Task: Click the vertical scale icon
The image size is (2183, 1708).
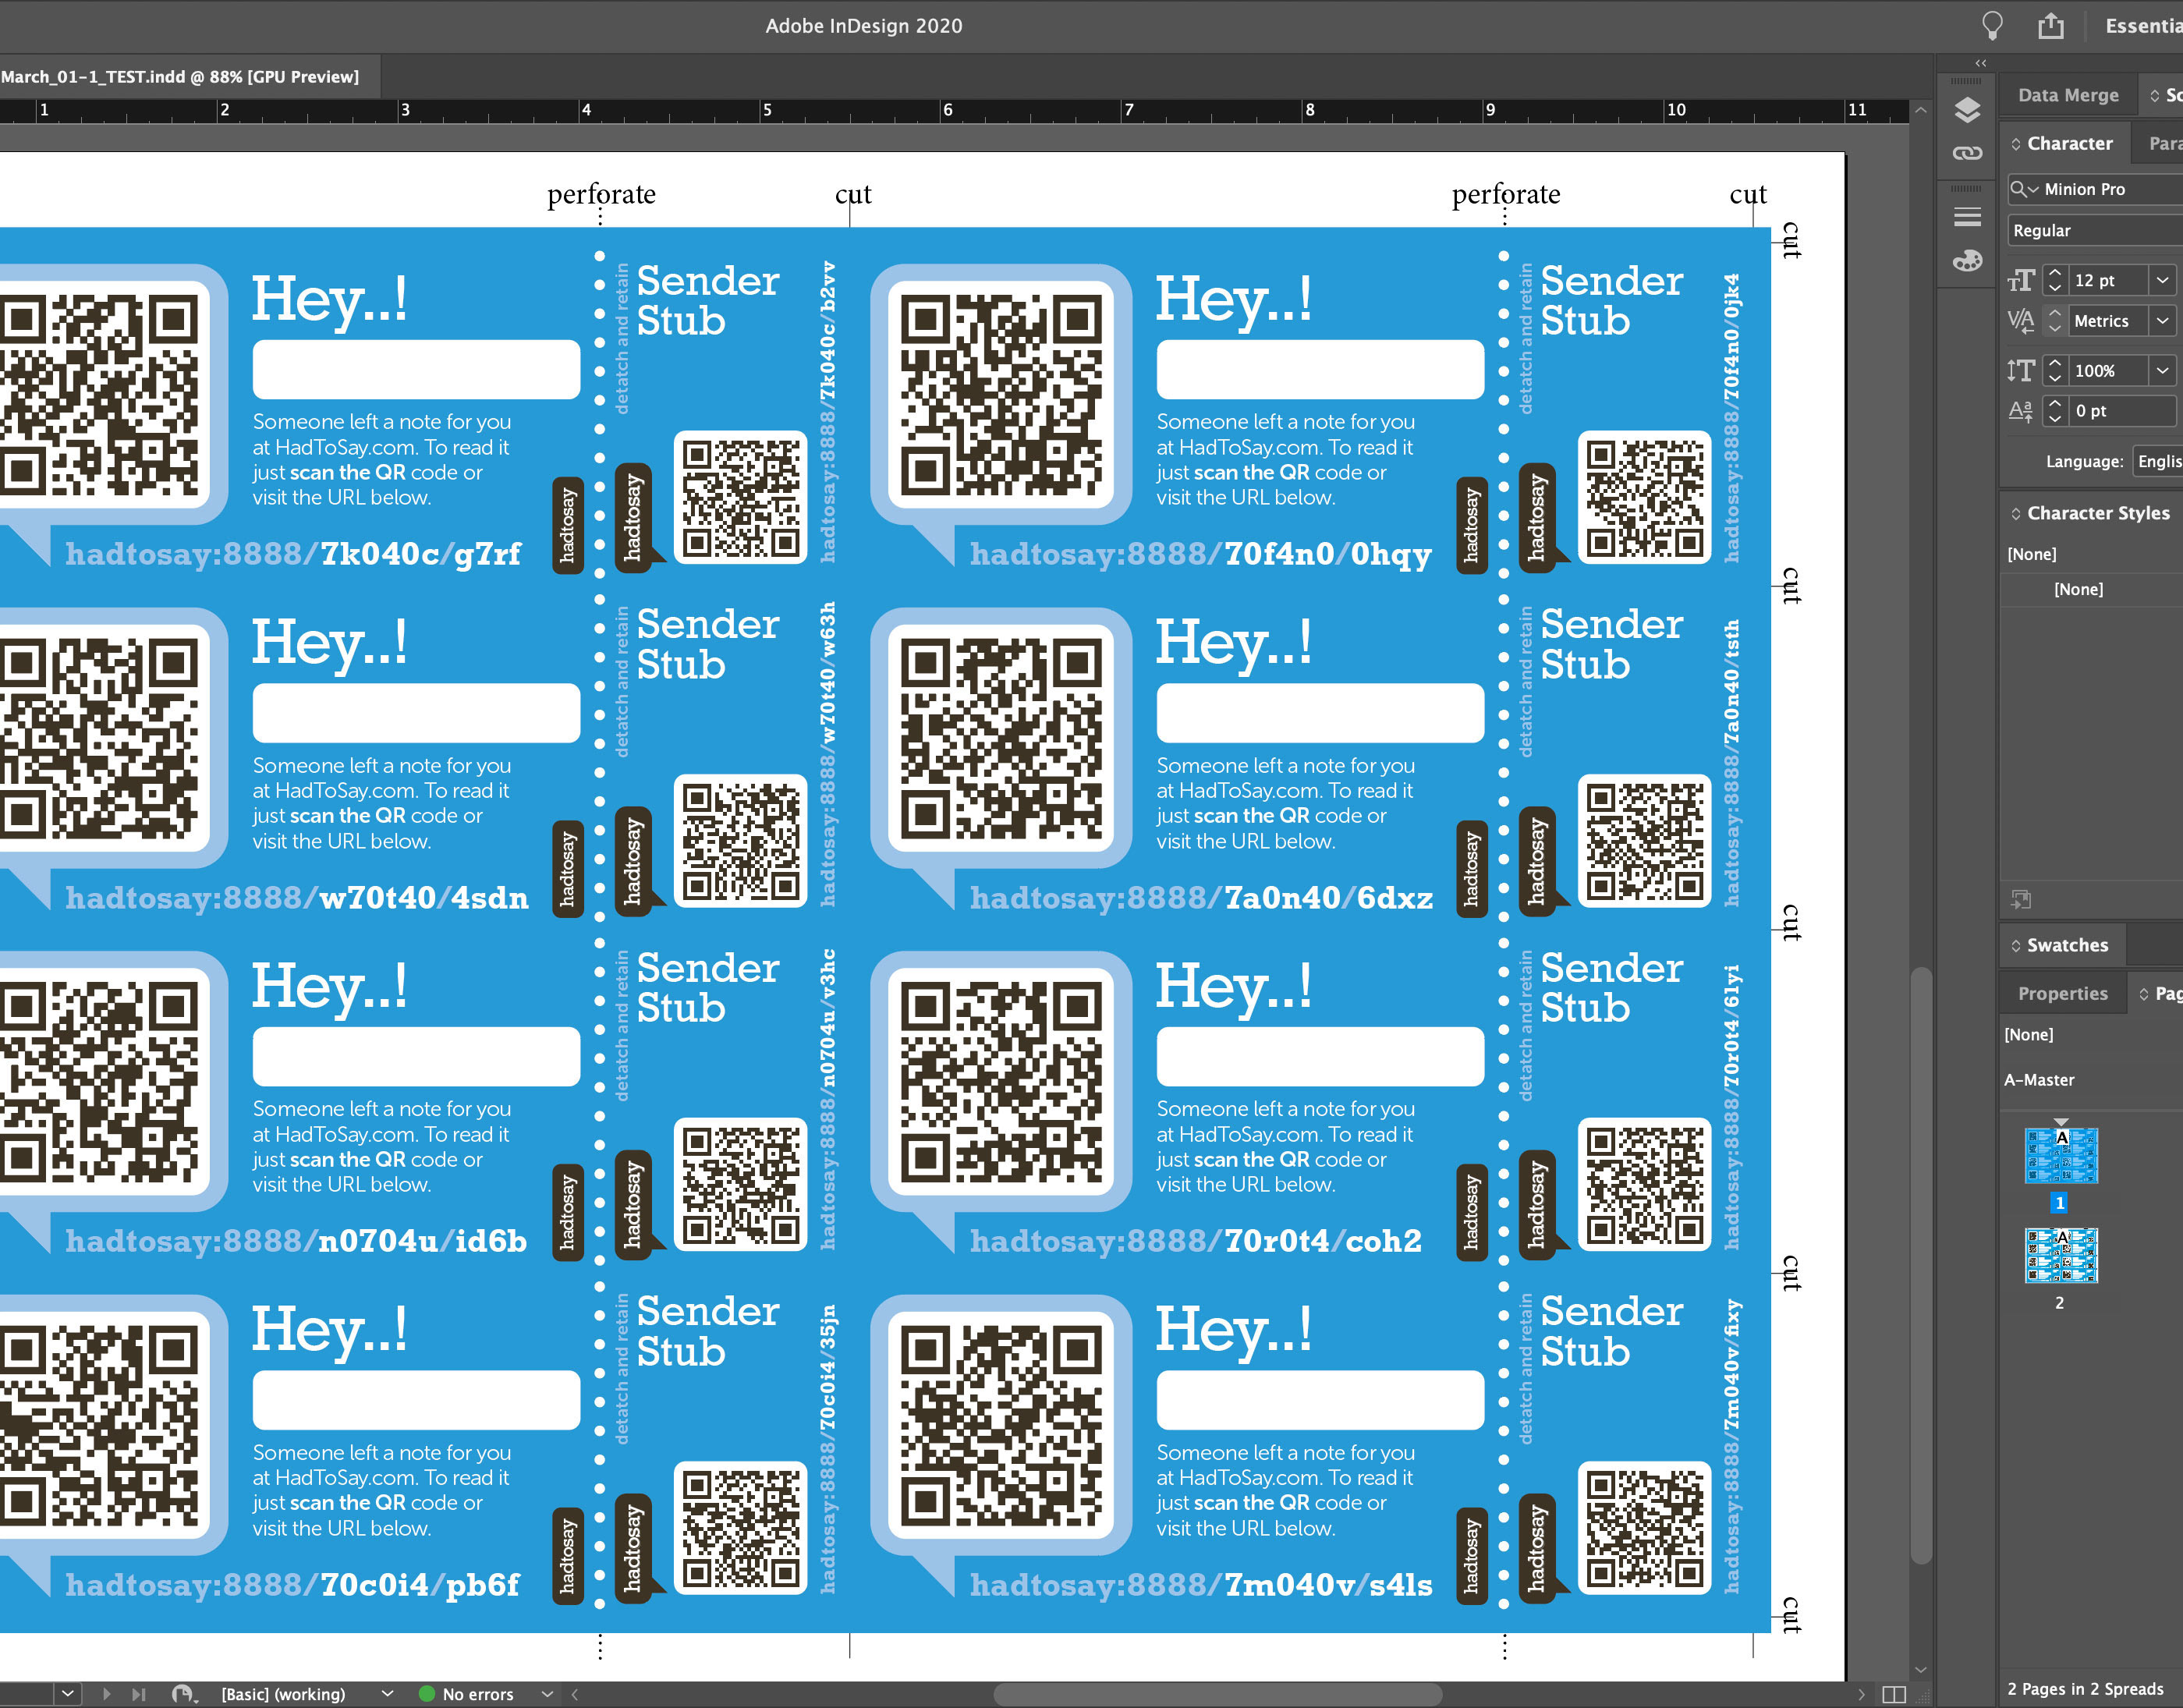Action: [2021, 371]
